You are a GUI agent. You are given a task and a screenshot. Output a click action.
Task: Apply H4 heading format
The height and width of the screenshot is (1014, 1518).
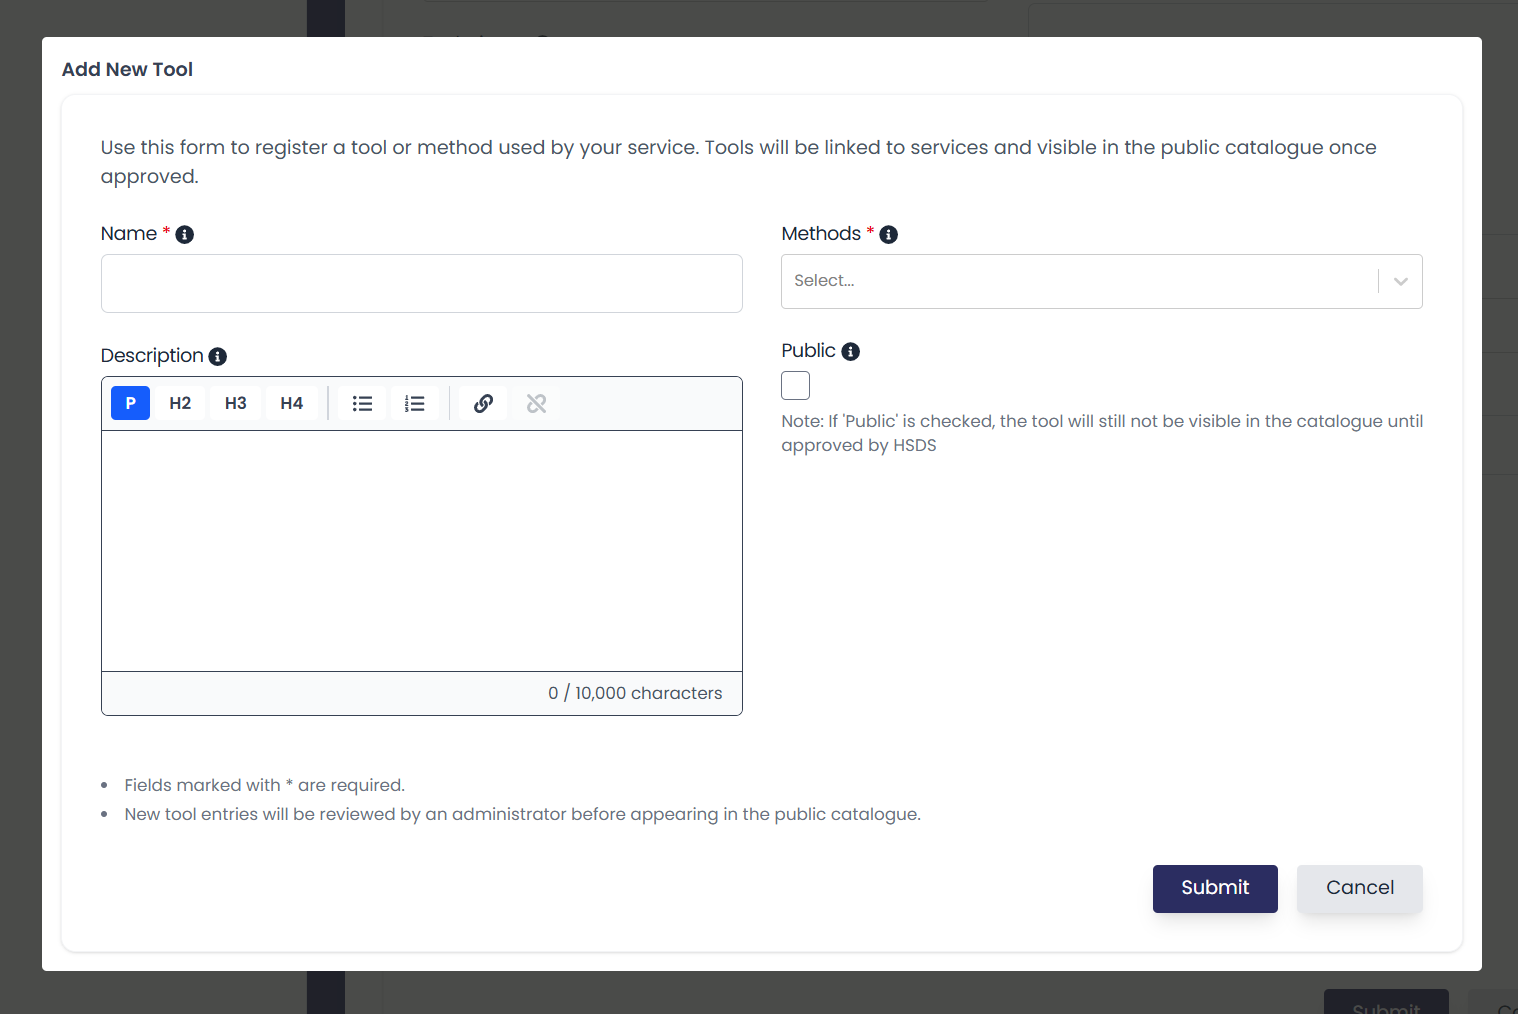point(292,403)
